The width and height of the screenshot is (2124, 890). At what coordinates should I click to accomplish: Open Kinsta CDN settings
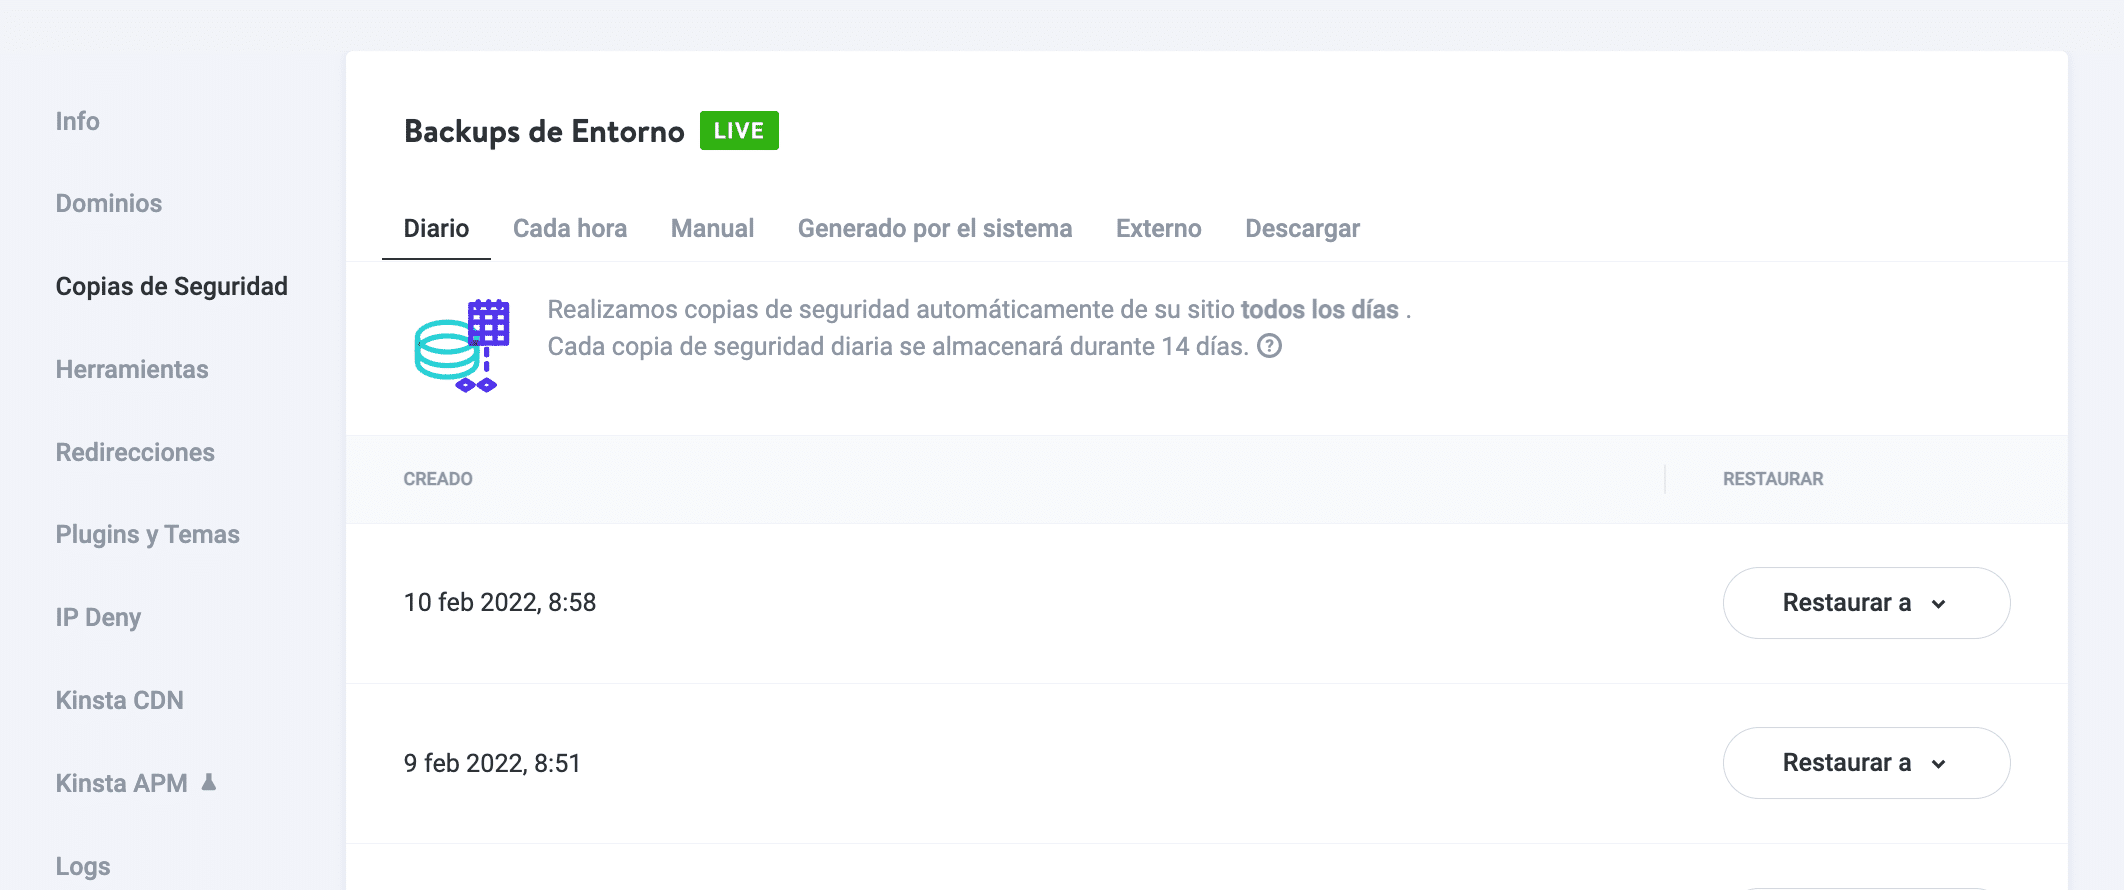pos(119,701)
